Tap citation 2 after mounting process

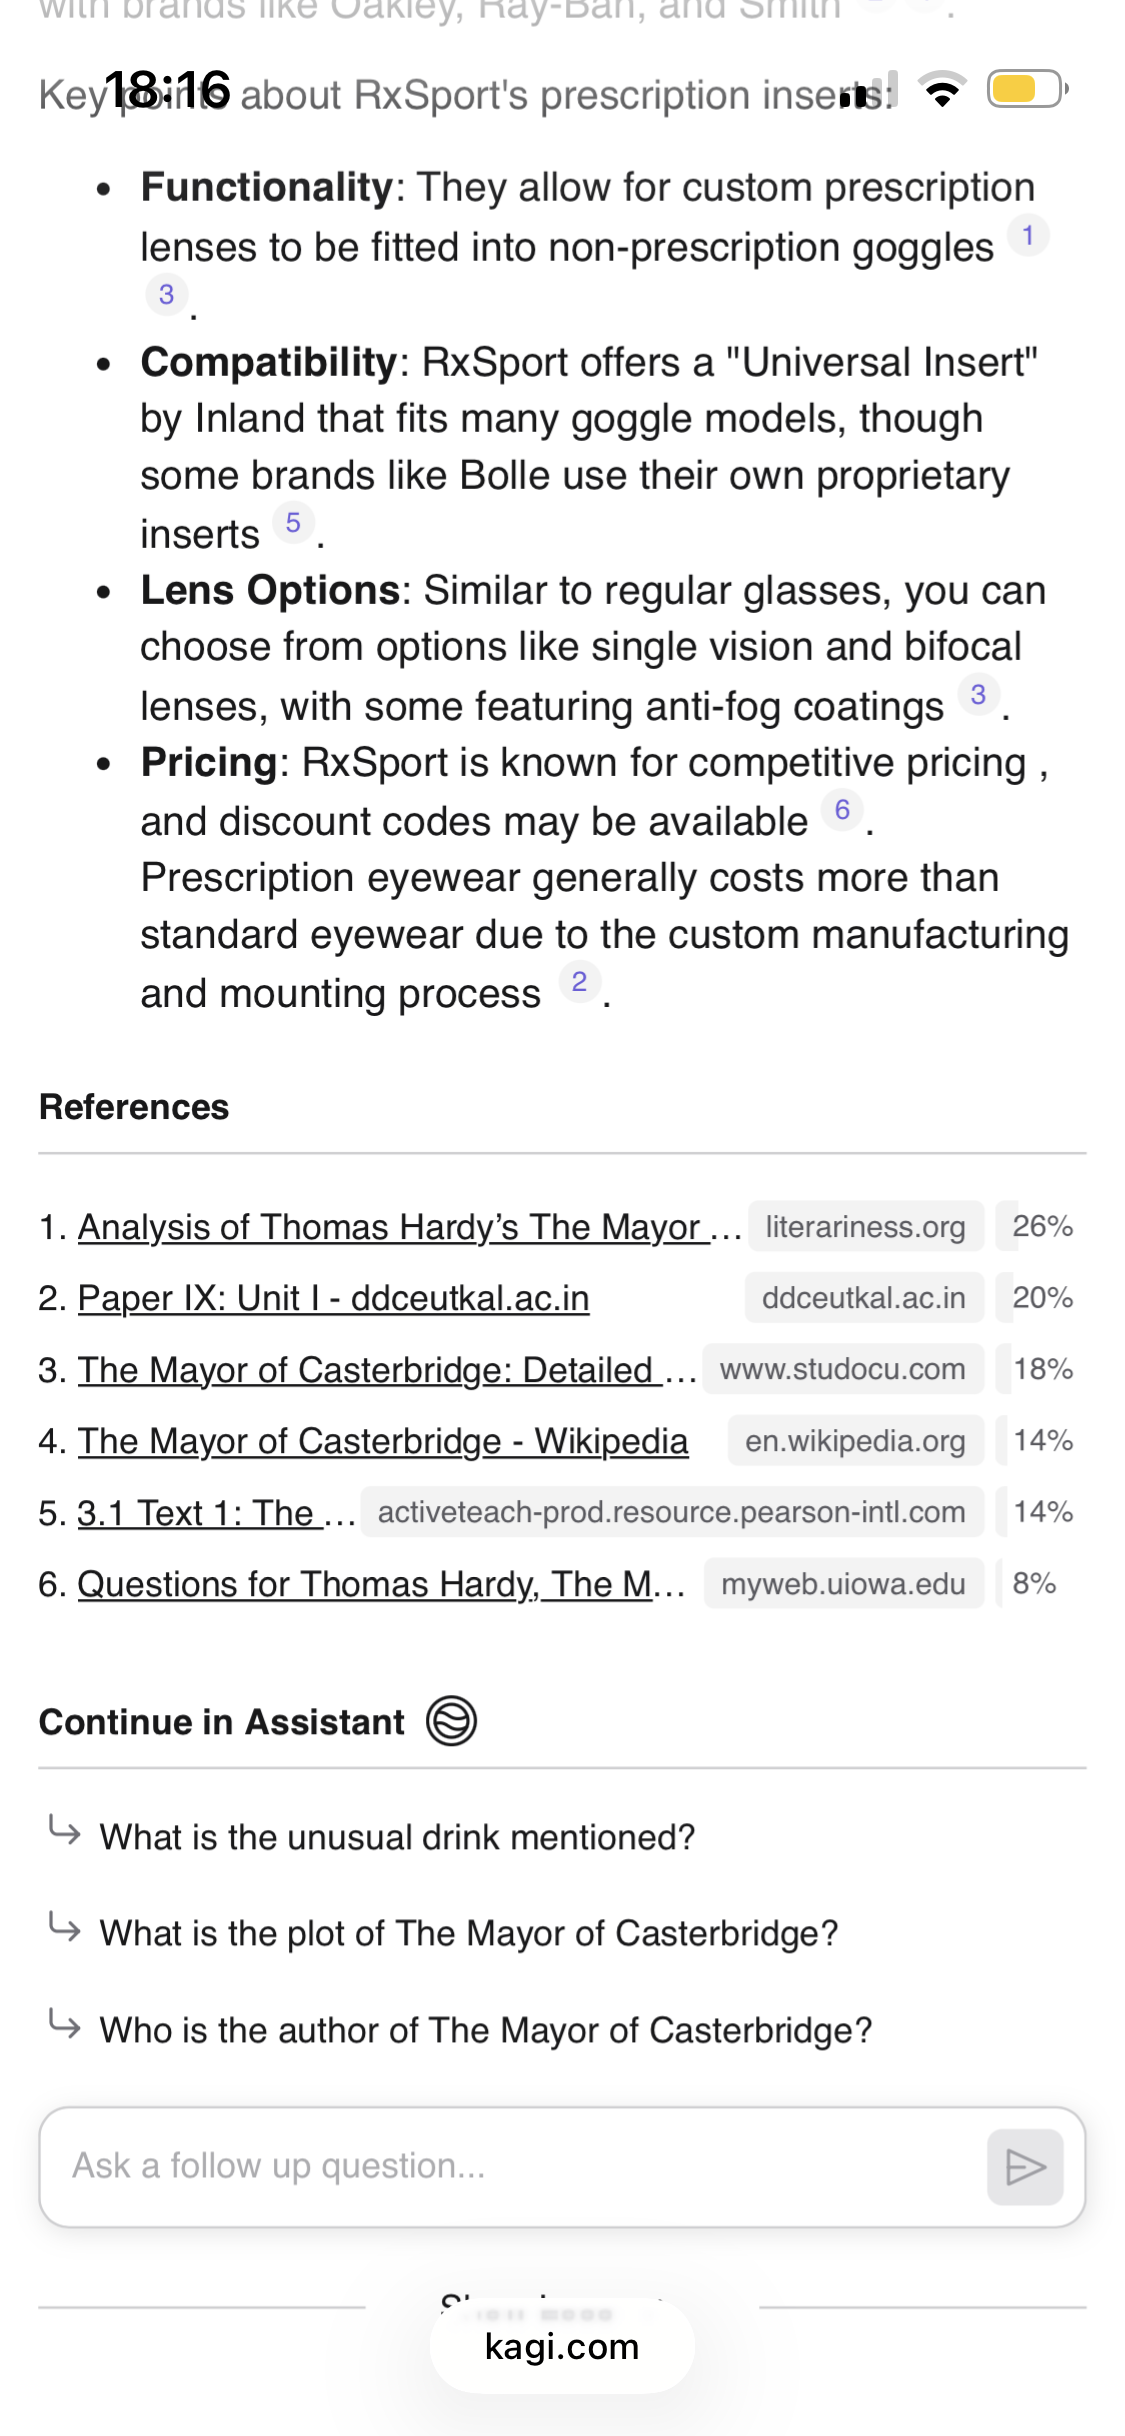pos(579,982)
